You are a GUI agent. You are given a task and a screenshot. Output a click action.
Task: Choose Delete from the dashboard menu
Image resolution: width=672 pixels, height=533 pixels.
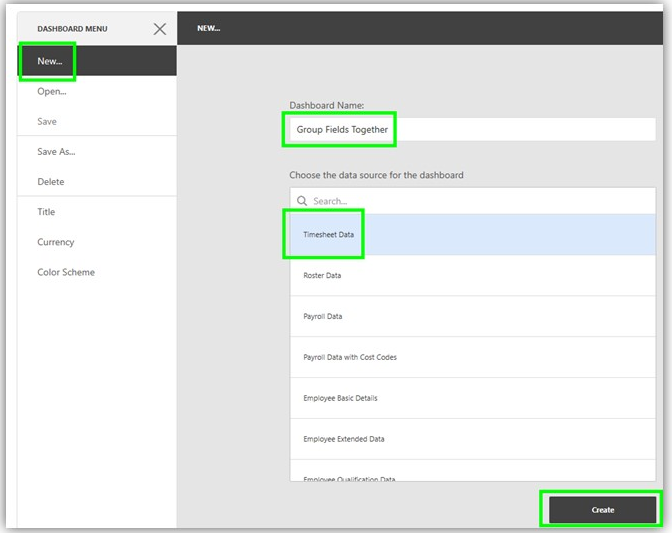click(x=97, y=182)
